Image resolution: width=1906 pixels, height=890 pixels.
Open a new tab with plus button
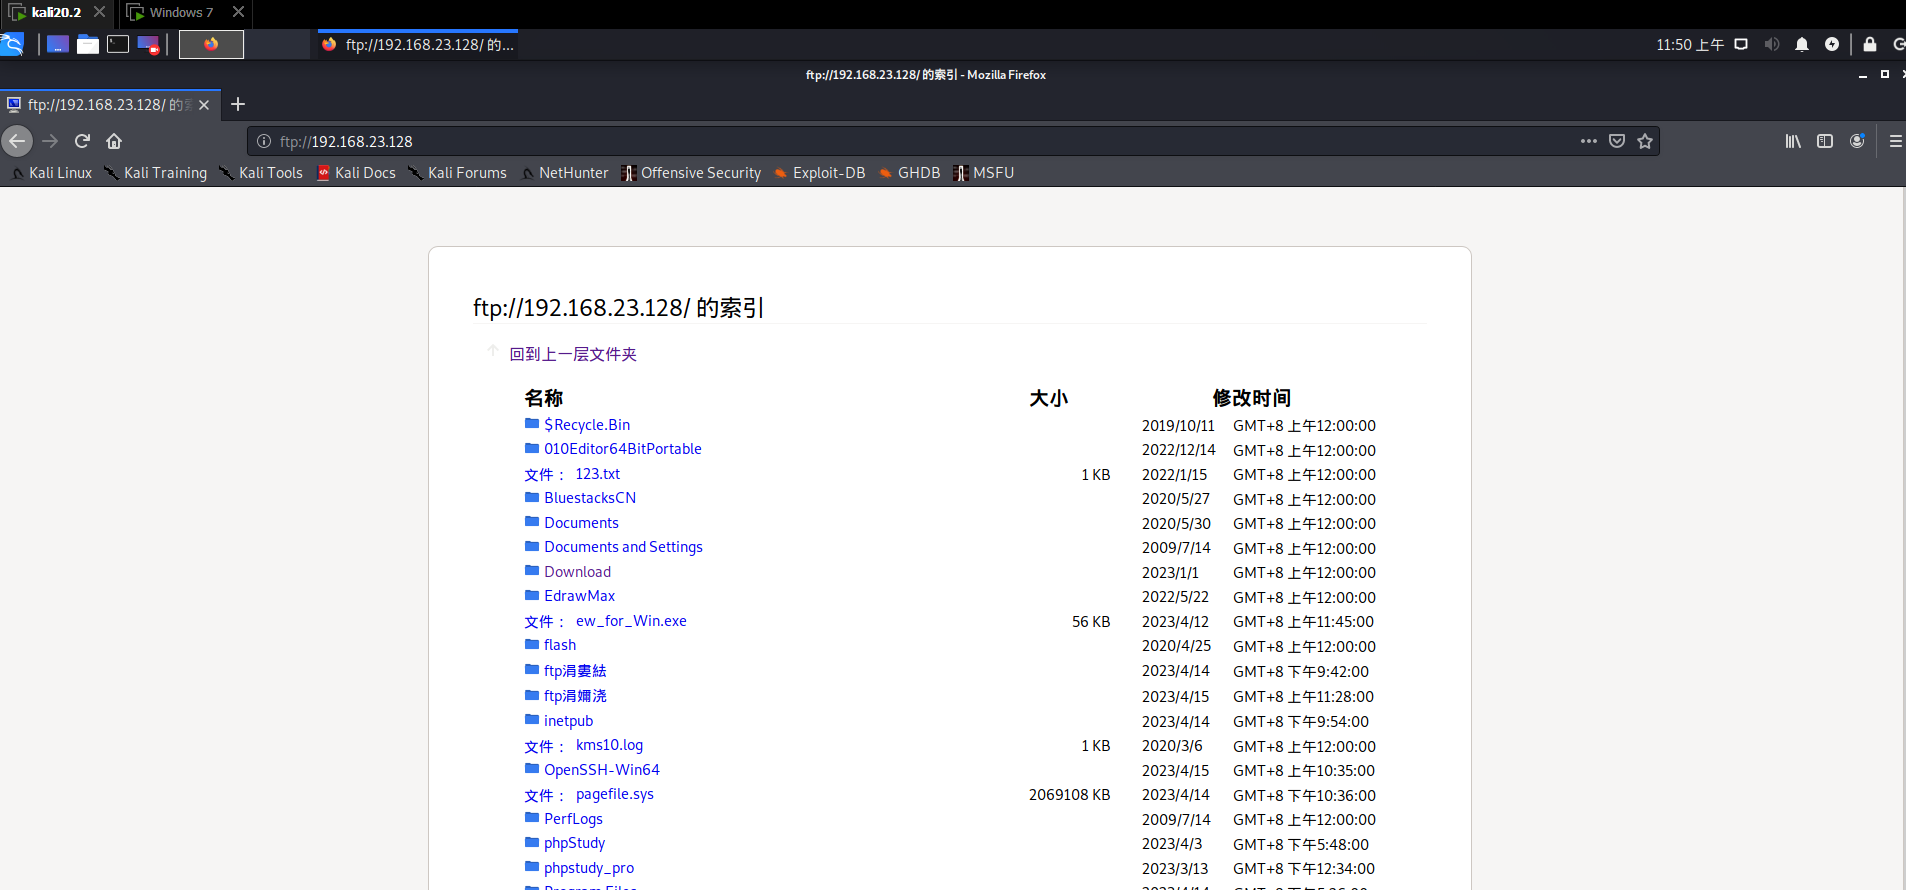point(238,104)
